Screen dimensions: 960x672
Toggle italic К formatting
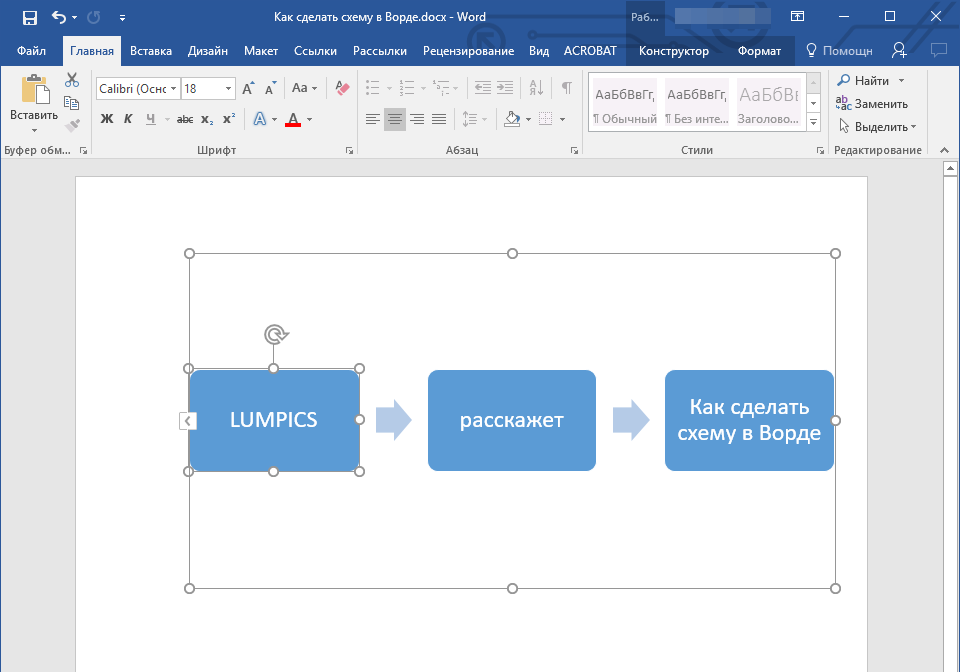click(x=128, y=119)
